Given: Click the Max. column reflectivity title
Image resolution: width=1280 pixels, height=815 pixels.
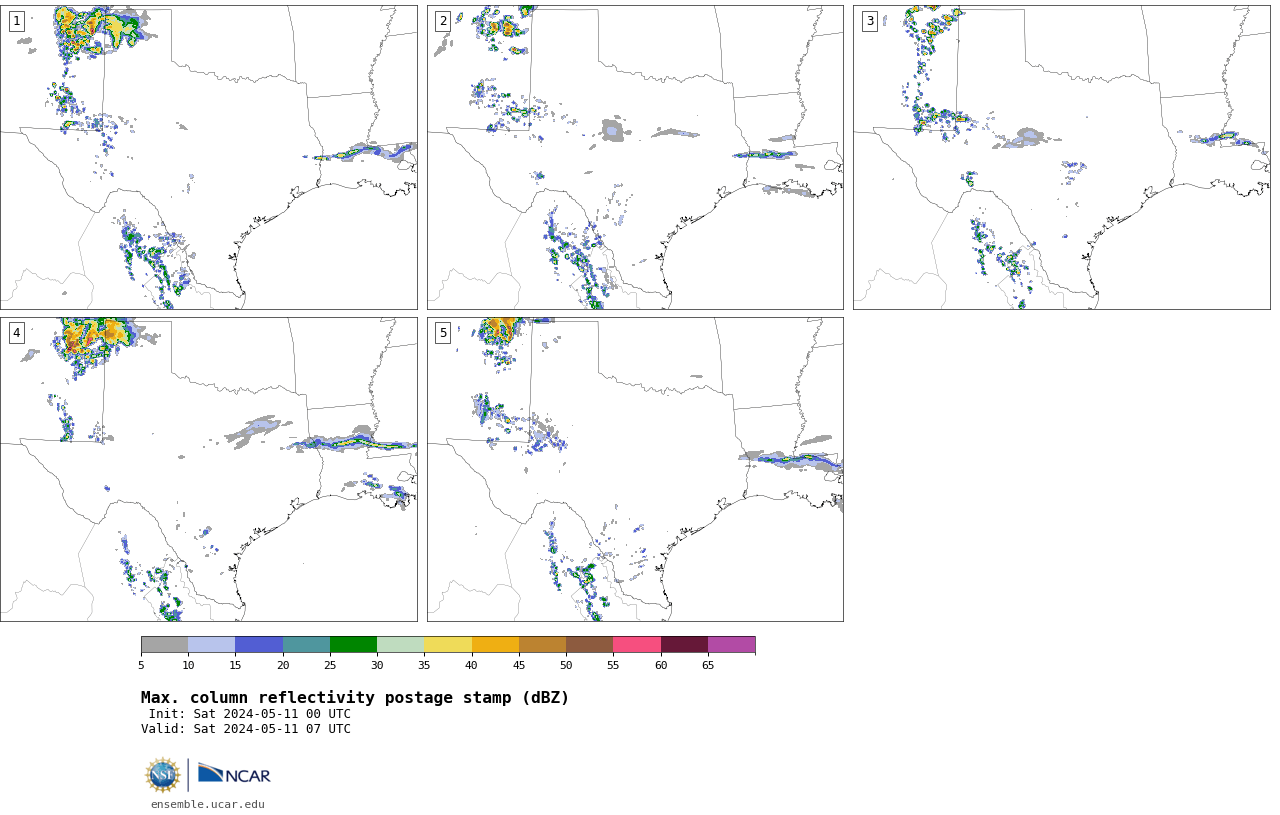Looking at the screenshot, I should point(355,698).
